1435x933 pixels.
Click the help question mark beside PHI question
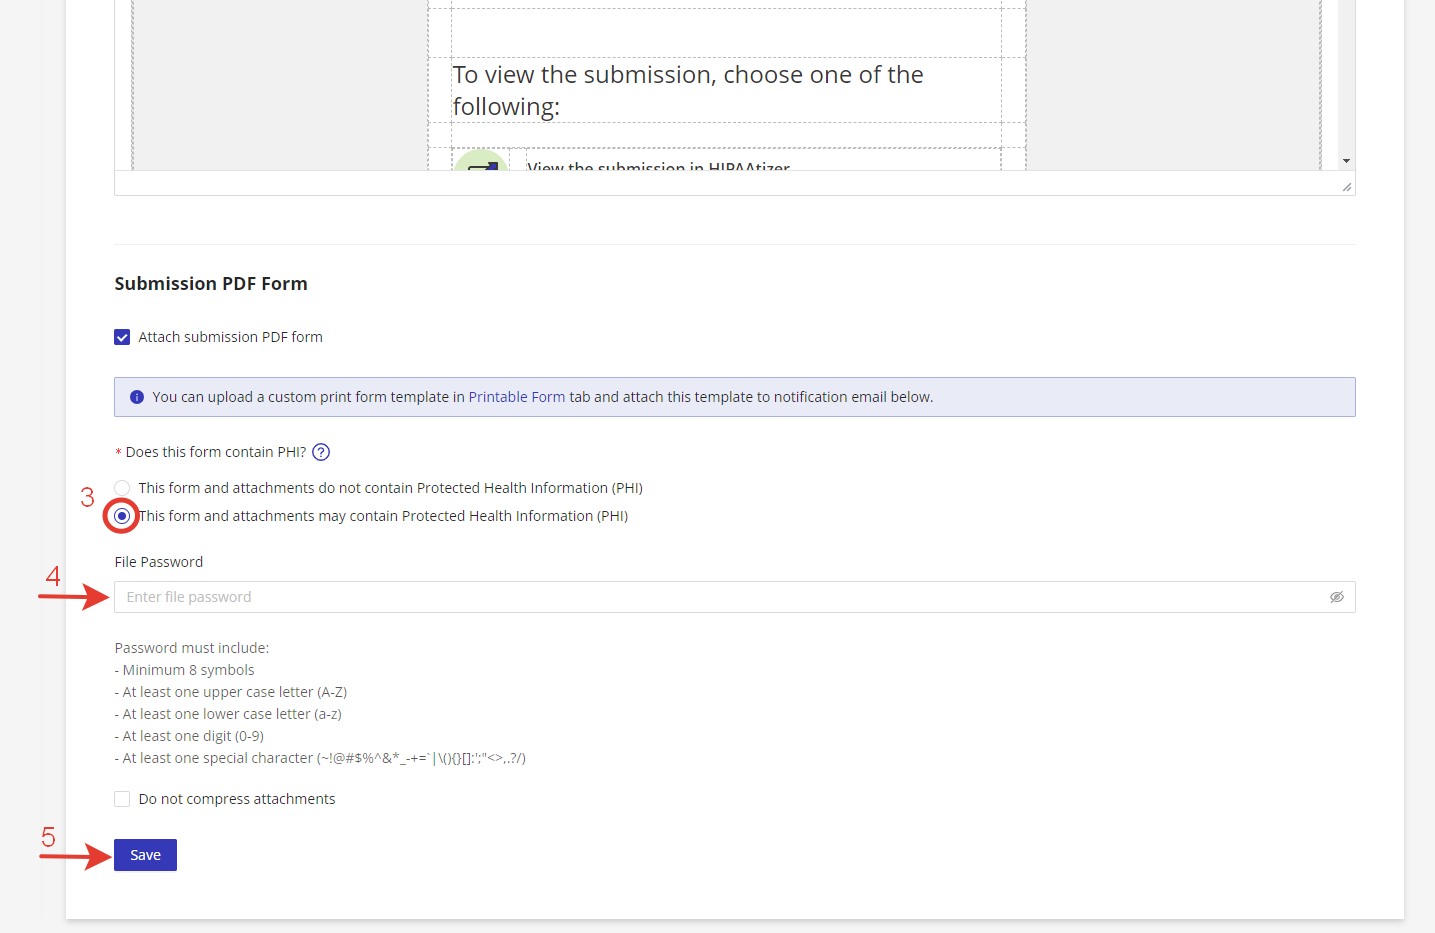[x=321, y=452]
